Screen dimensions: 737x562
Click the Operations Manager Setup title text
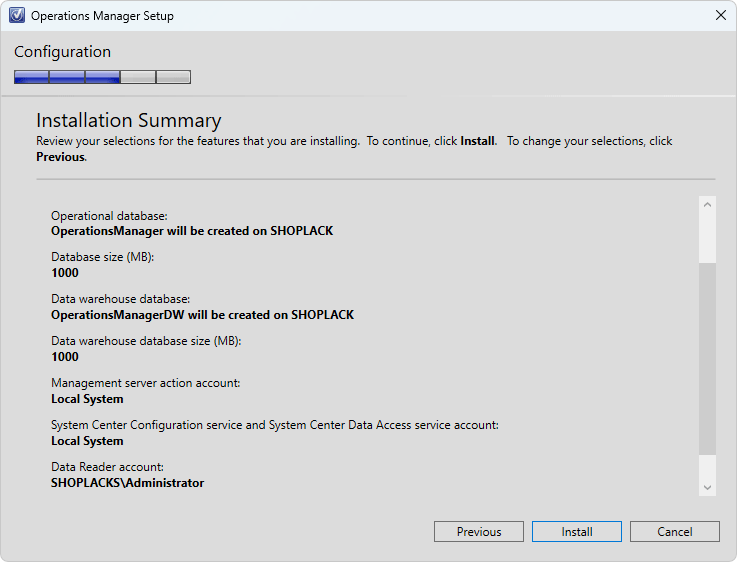pyautogui.click(x=102, y=16)
